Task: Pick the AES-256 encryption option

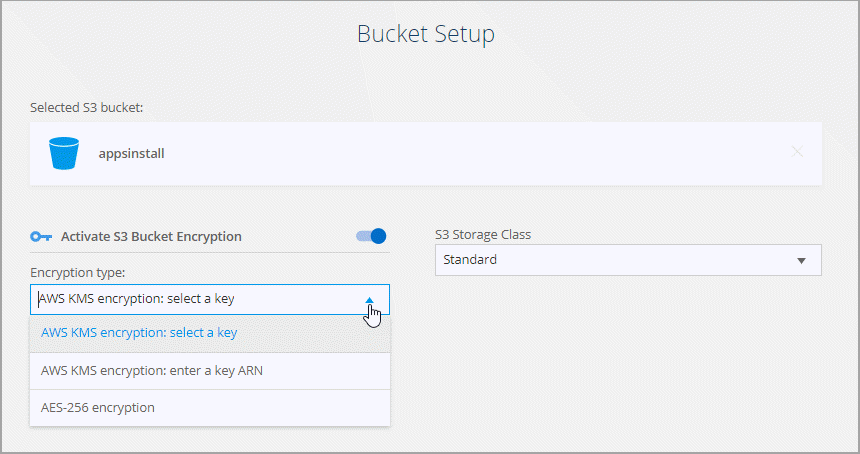Action: click(98, 407)
